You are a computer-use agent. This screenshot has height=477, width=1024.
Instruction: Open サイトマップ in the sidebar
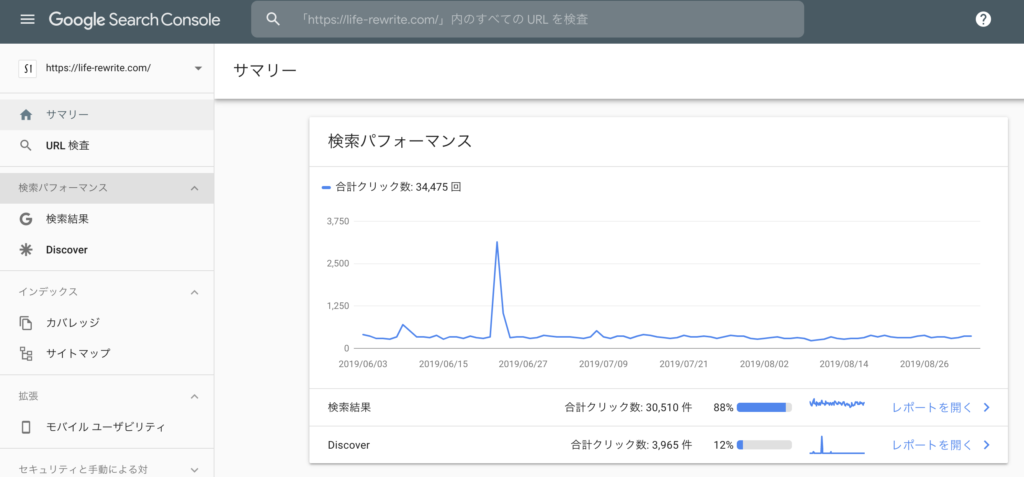(107, 354)
